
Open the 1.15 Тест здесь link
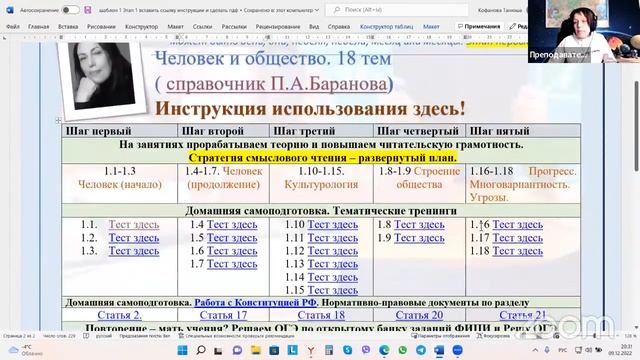coord(333,290)
